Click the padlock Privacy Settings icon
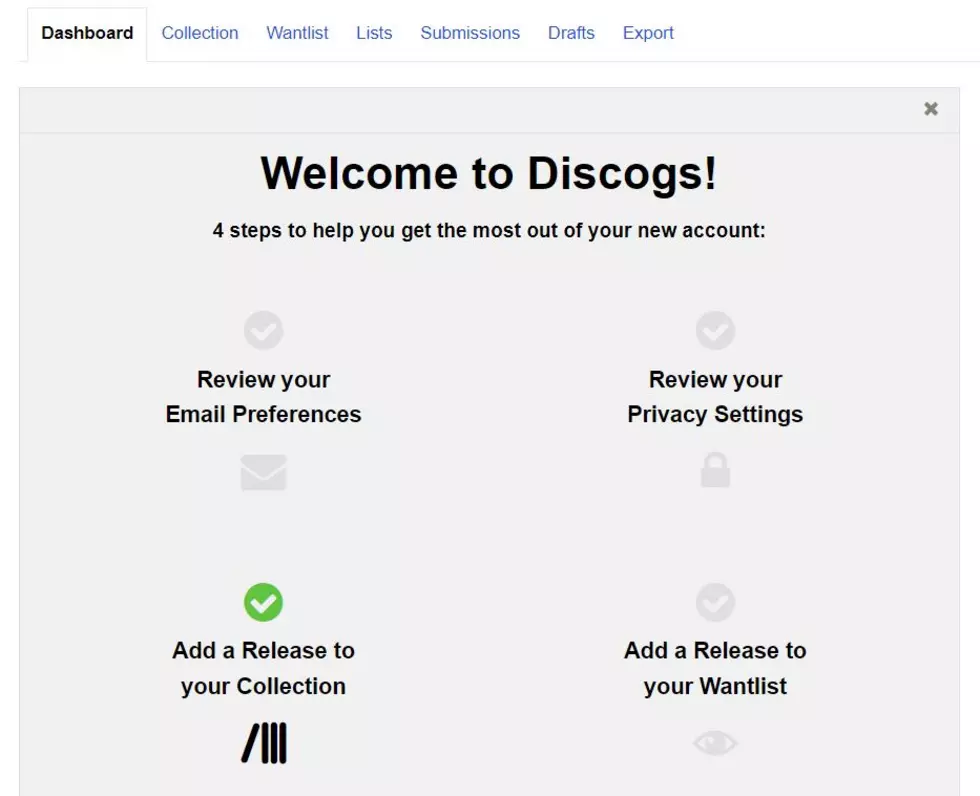 [715, 470]
